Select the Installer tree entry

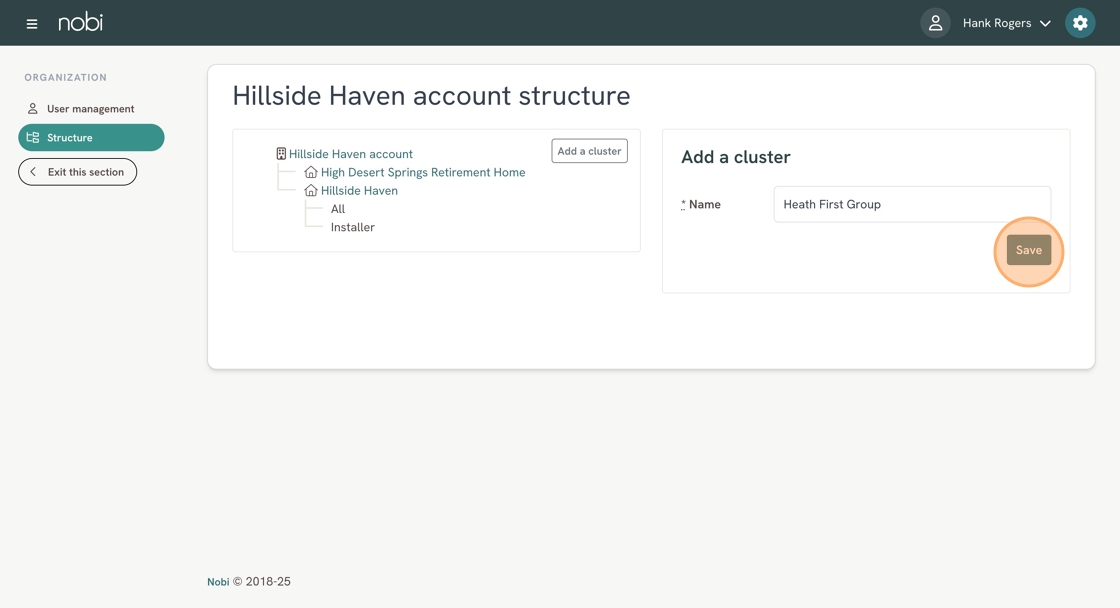[x=352, y=227]
